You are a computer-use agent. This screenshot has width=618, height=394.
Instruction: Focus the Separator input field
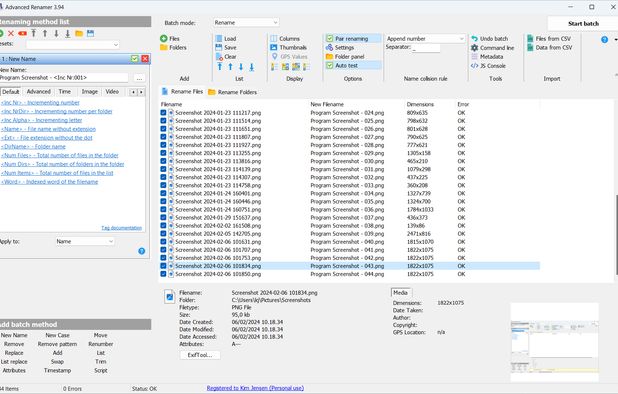pyautogui.click(x=426, y=48)
